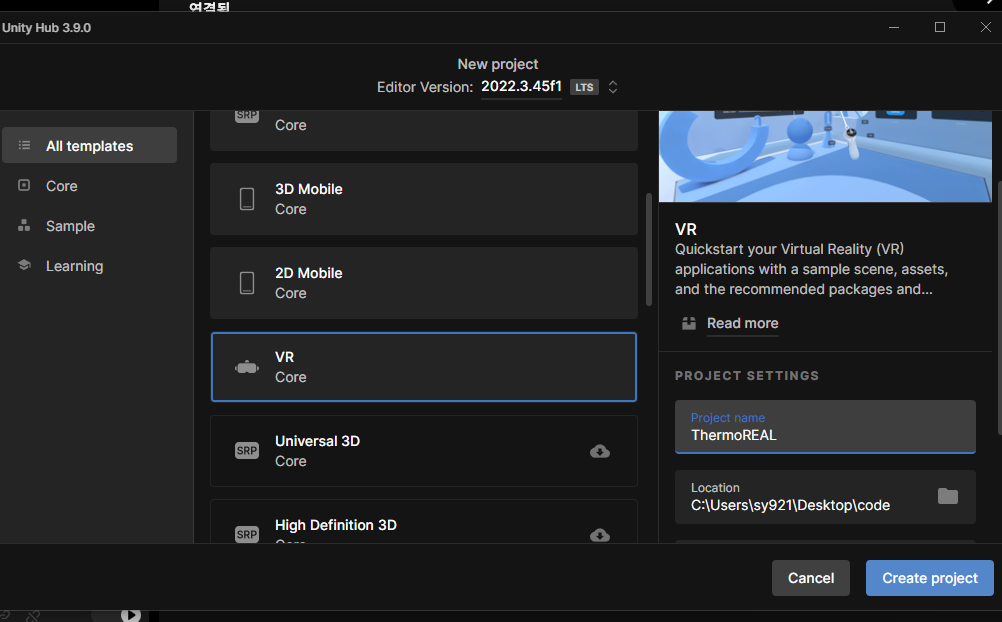Screen dimensions: 1002x622
Task: Browse for project location folder
Action: (948, 496)
